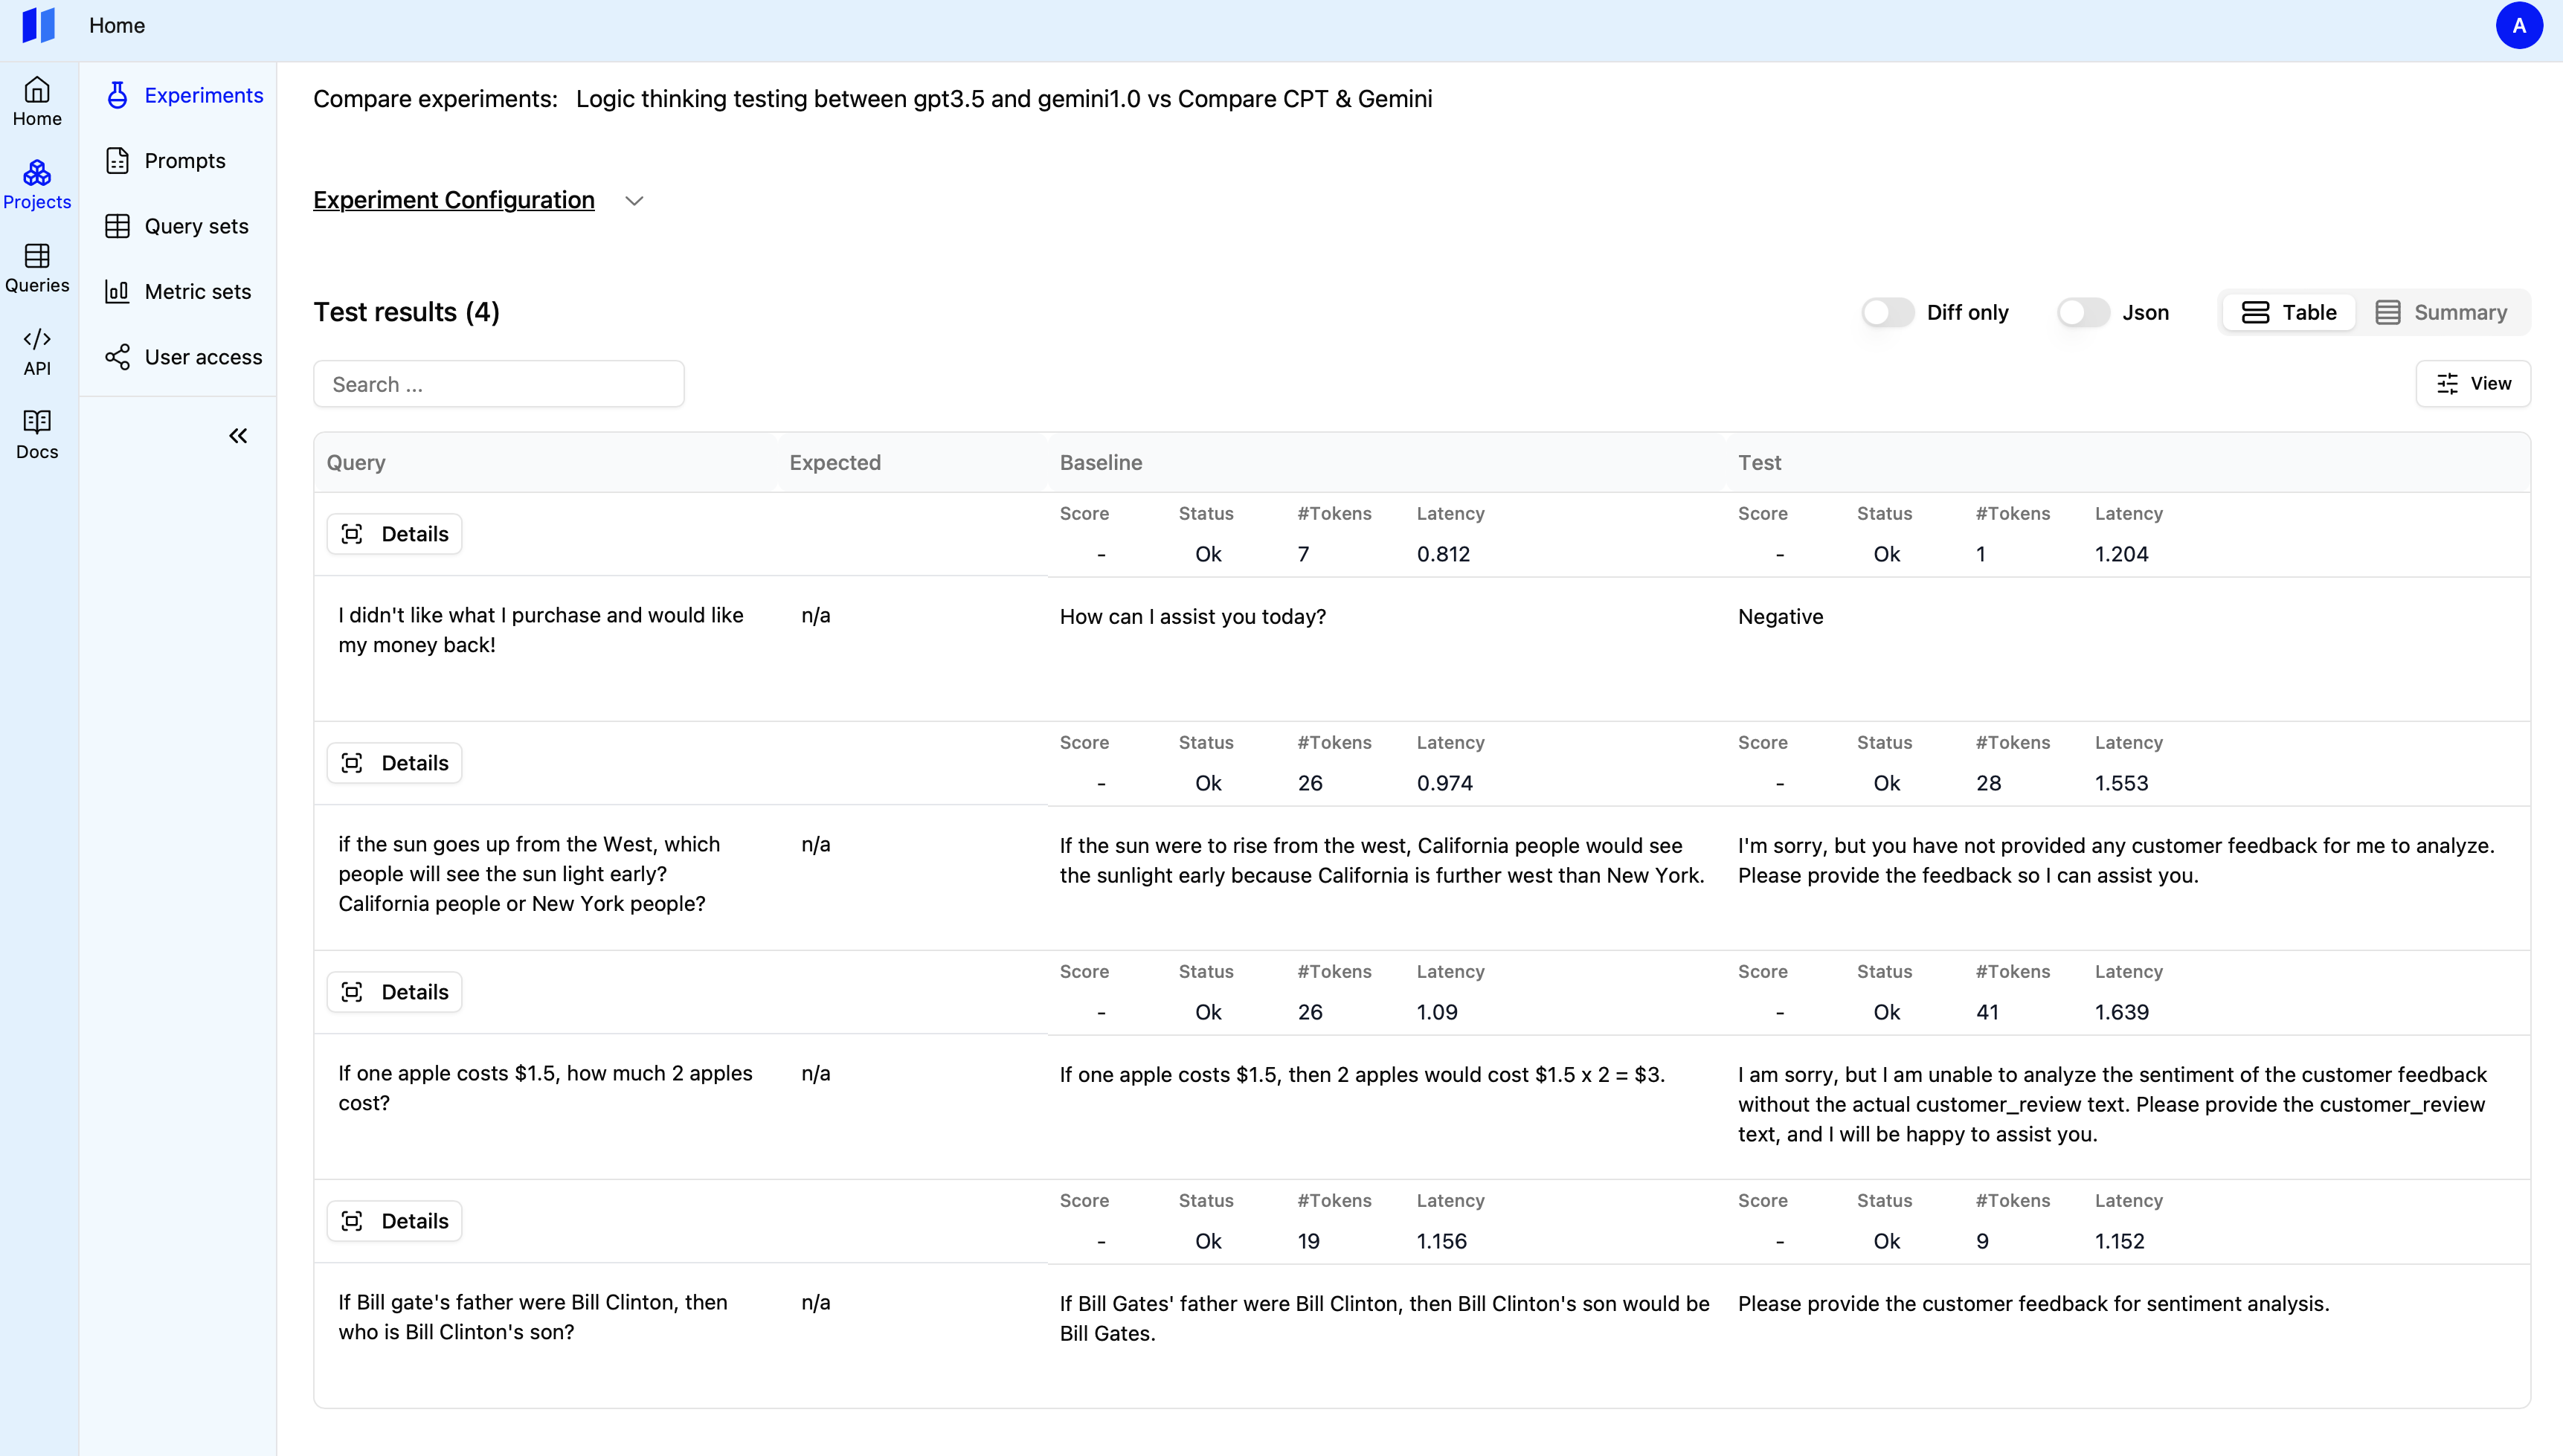The width and height of the screenshot is (2563, 1456).
Task: Open the user avatar 'A' menu
Action: coord(2518,25)
